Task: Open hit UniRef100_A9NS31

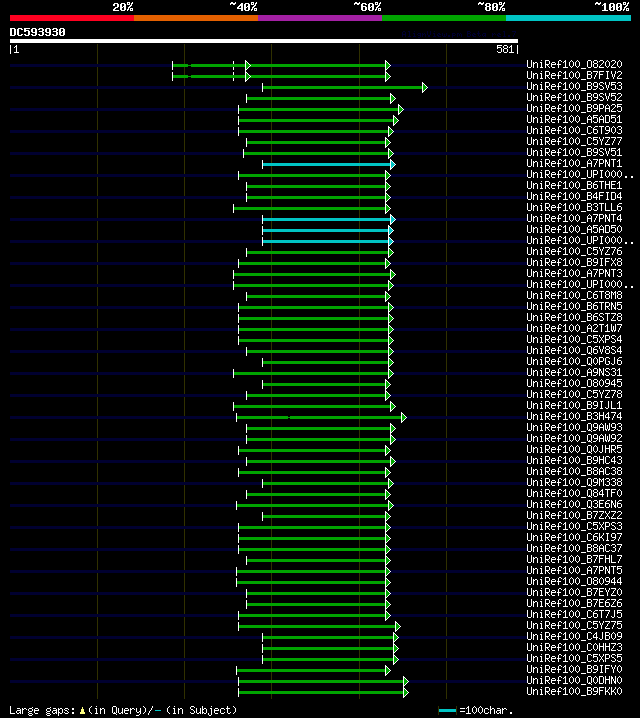Action: click(x=574, y=372)
